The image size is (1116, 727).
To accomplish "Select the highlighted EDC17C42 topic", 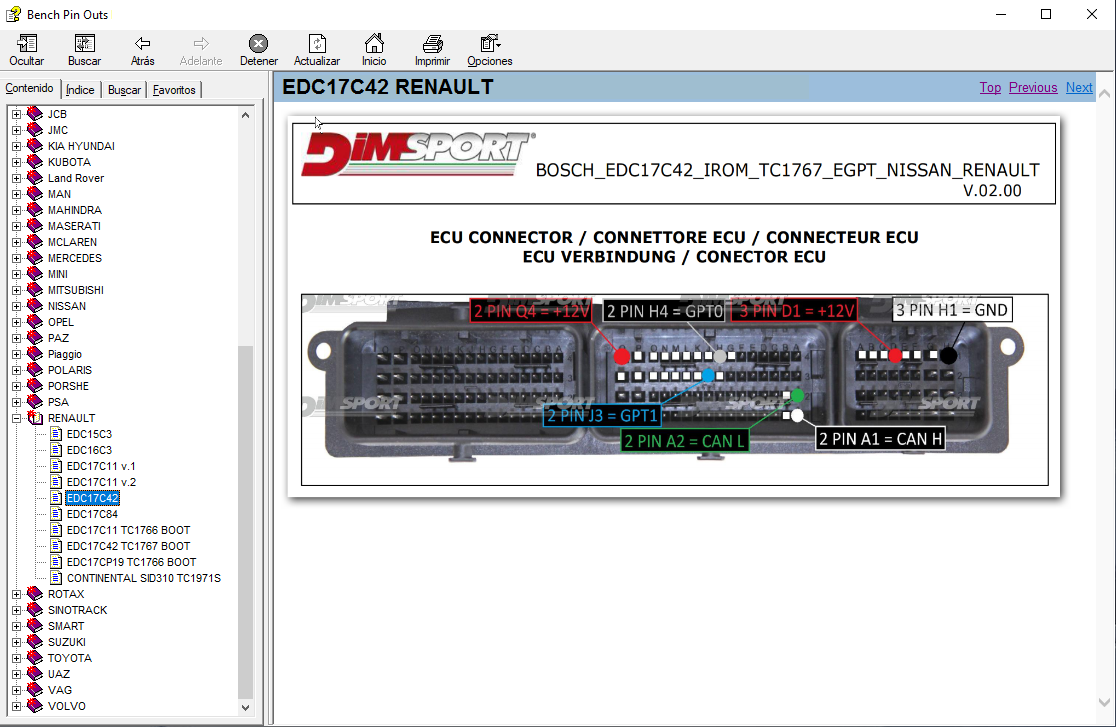I will click(x=93, y=498).
